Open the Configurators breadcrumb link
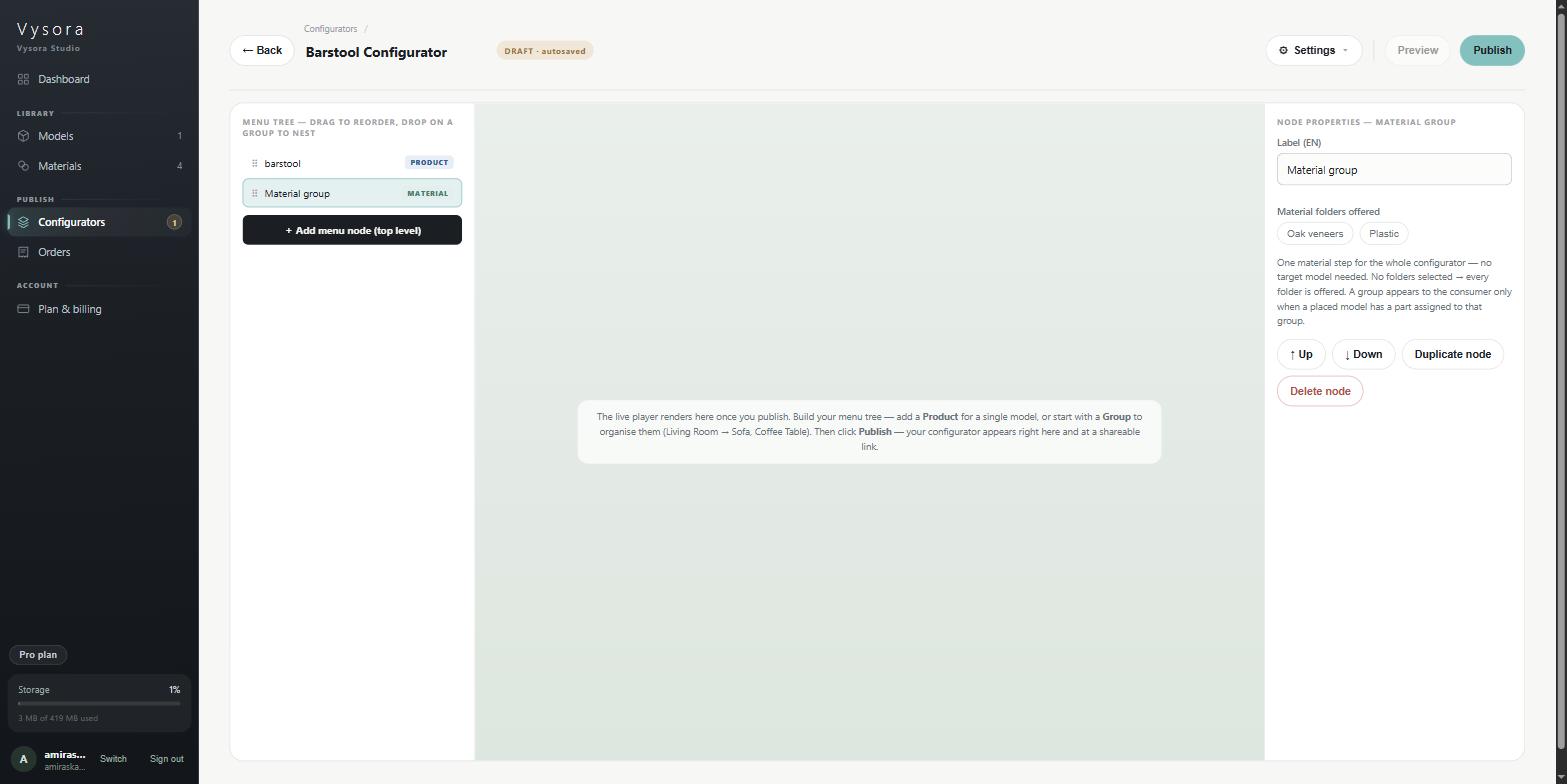This screenshot has height=784, width=1567. tap(330, 29)
